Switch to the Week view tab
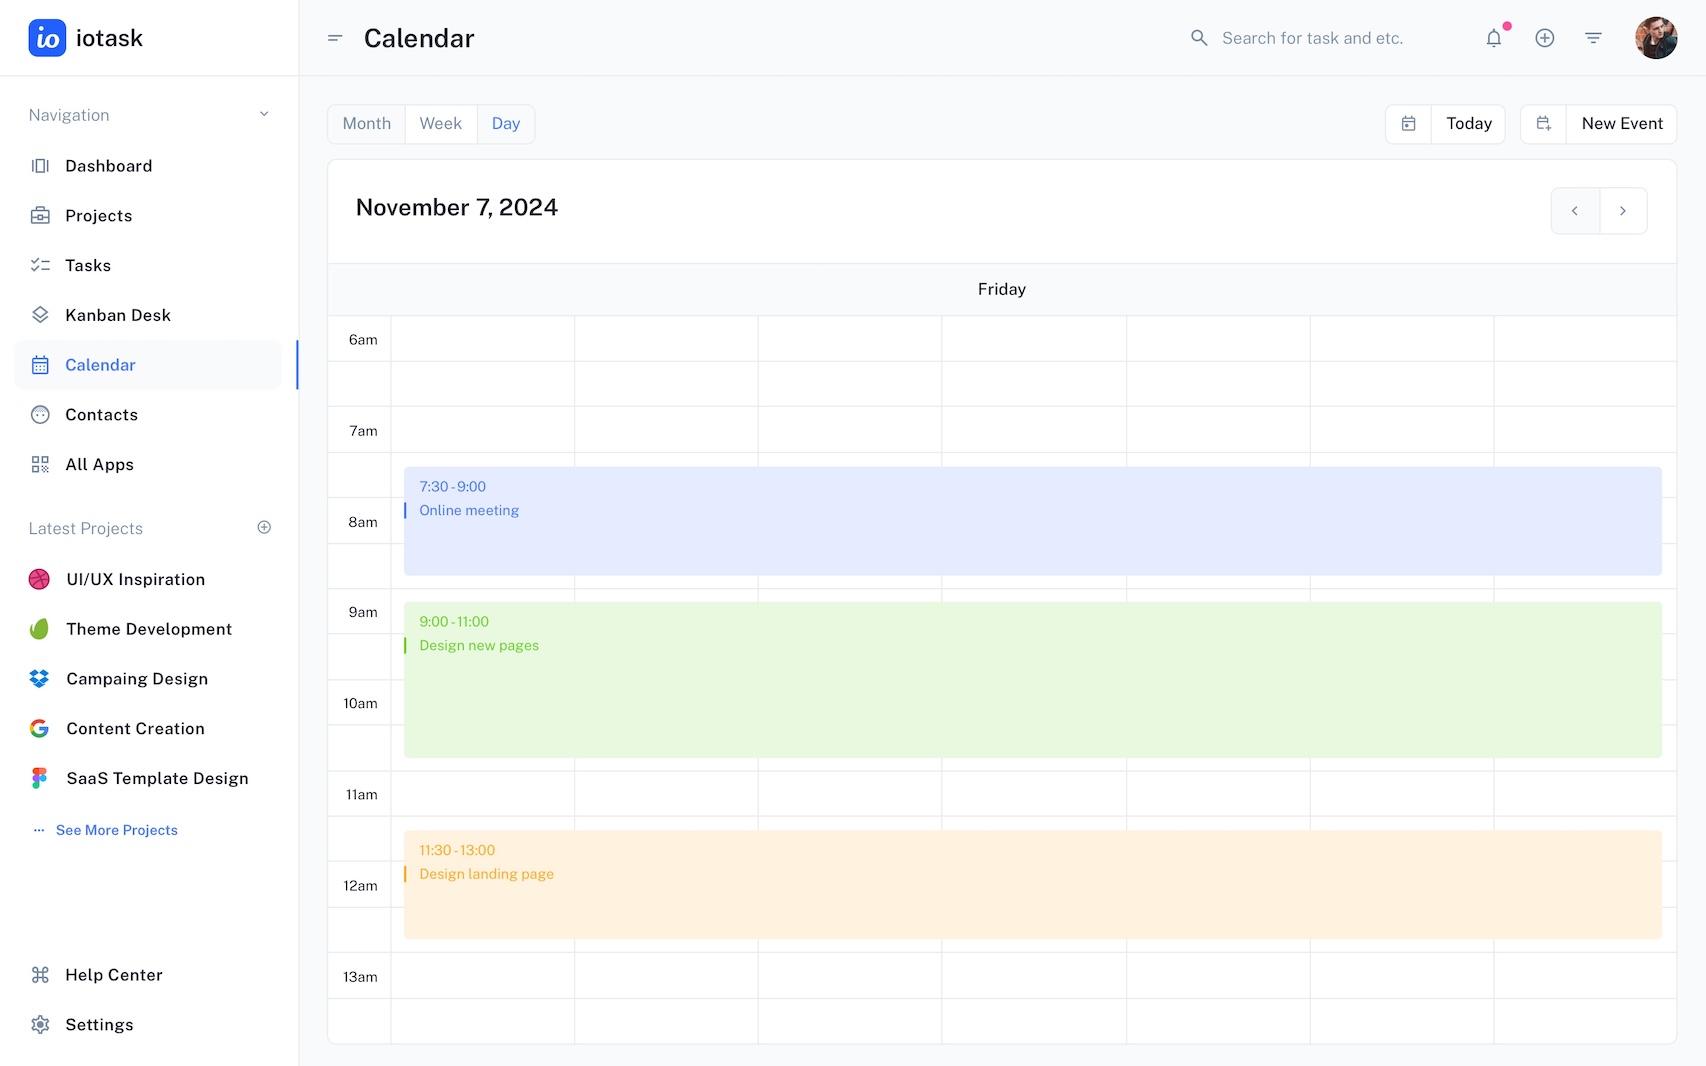Image resolution: width=1706 pixels, height=1066 pixels. [x=440, y=124]
